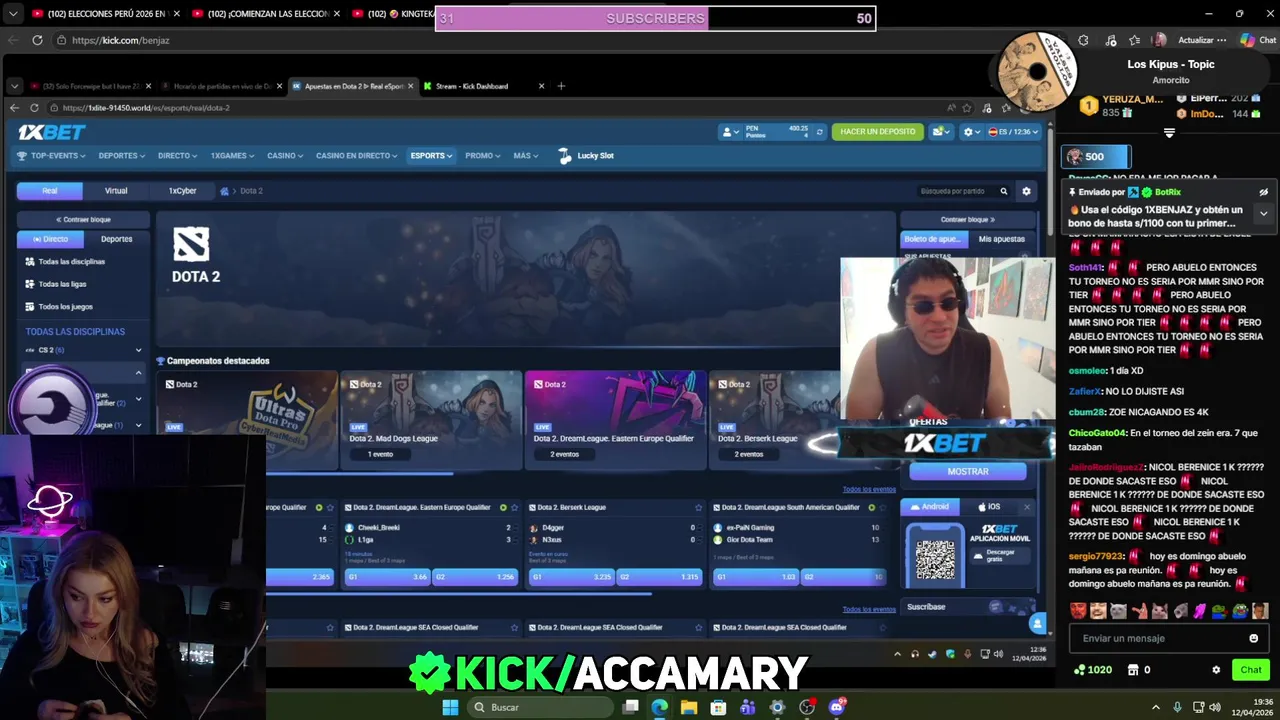Open File Explorer from taskbar
Image resolution: width=1280 pixels, height=720 pixels.
(689, 707)
